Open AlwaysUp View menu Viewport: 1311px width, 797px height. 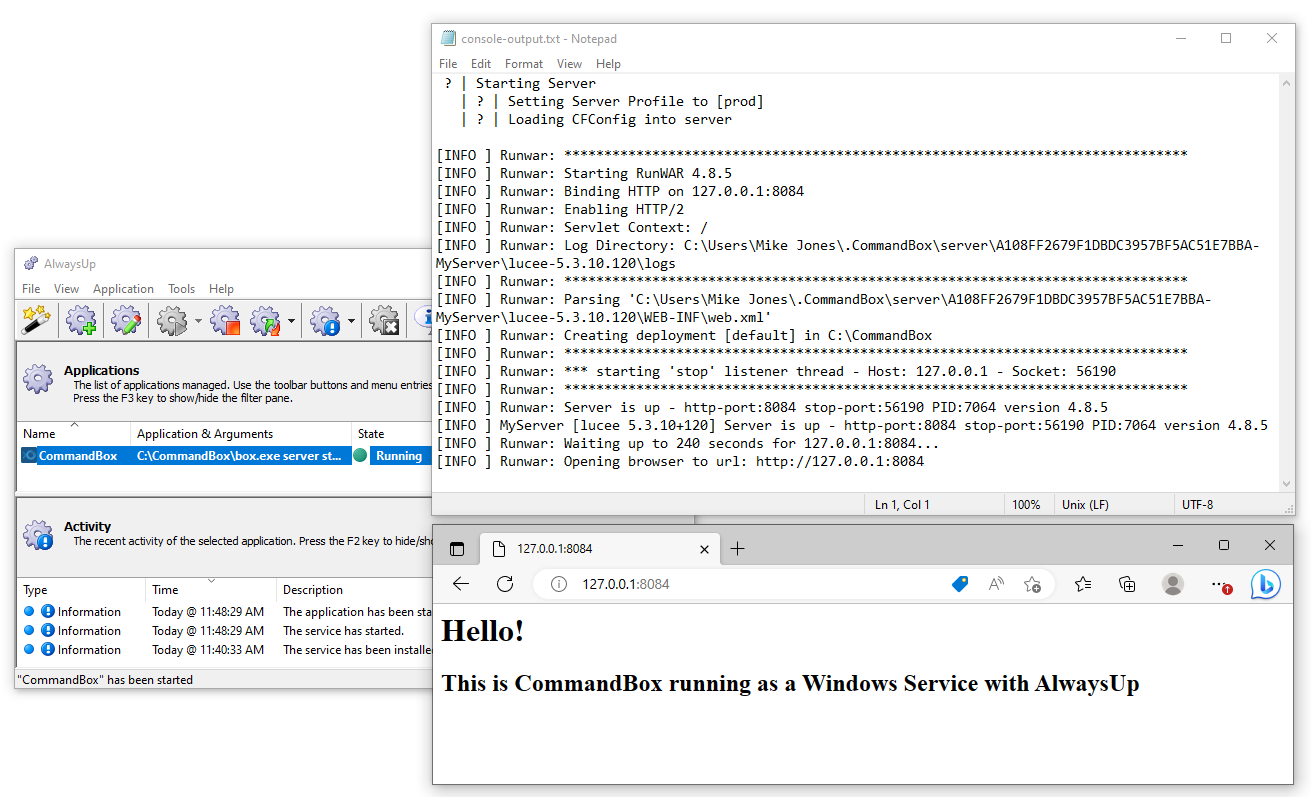(x=66, y=289)
